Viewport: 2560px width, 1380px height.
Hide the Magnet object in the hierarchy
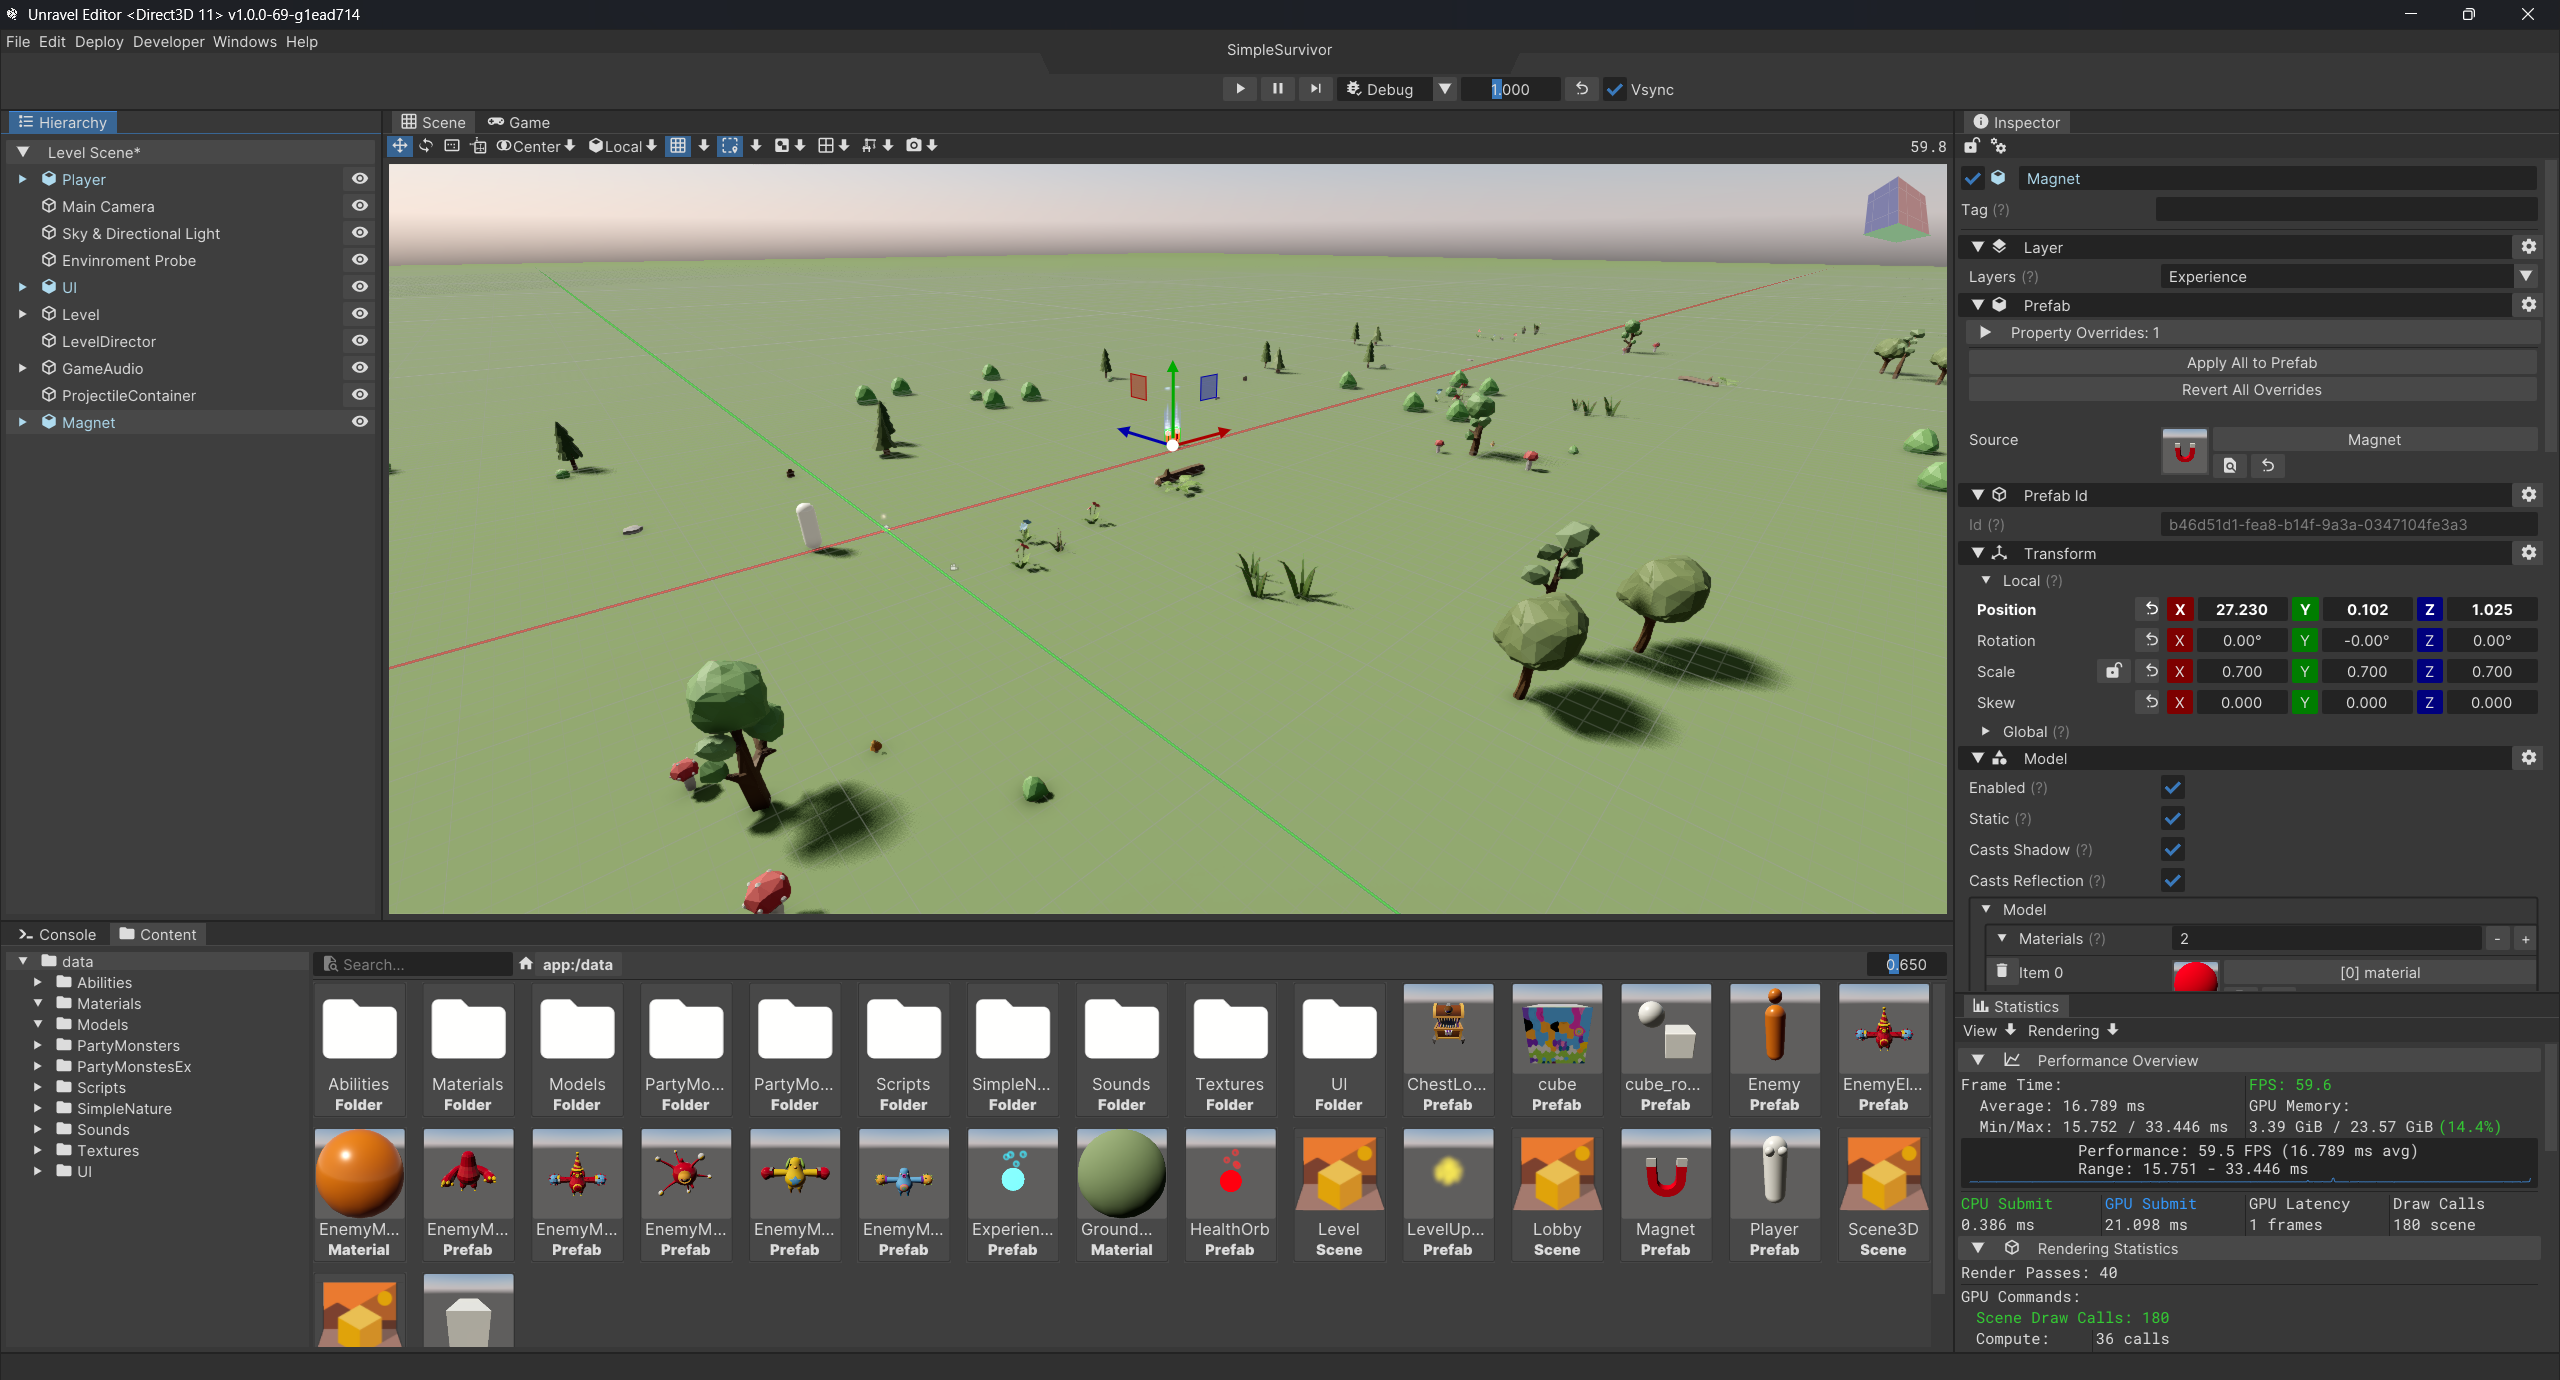[x=359, y=421]
